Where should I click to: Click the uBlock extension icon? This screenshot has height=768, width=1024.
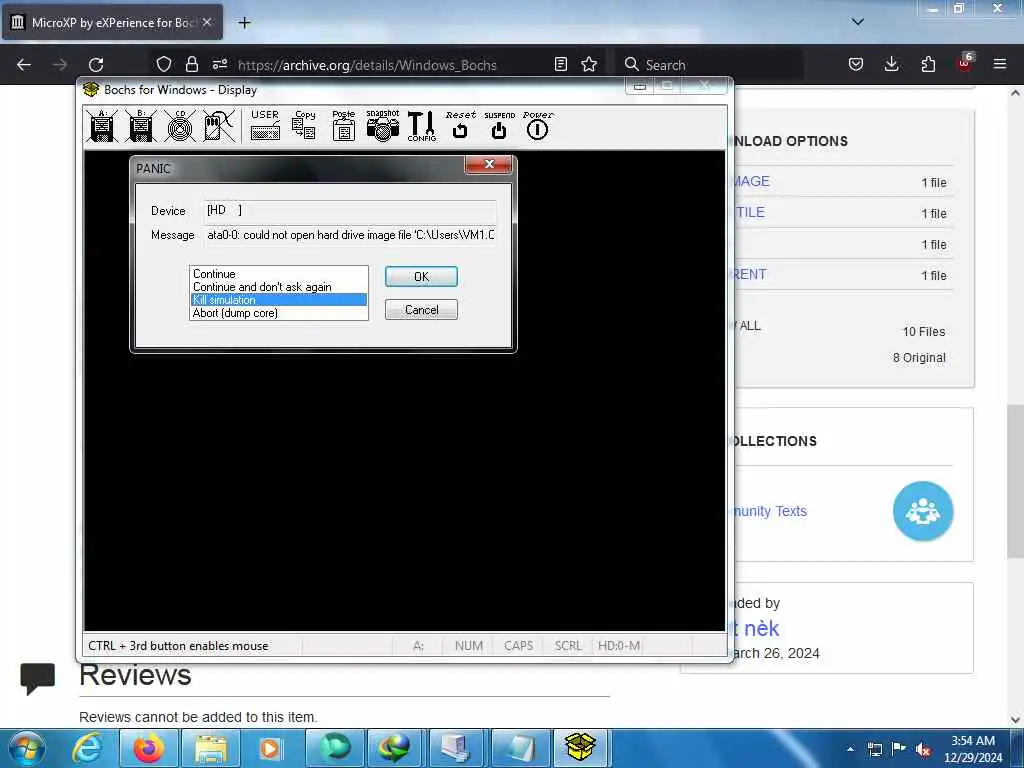pos(965,63)
